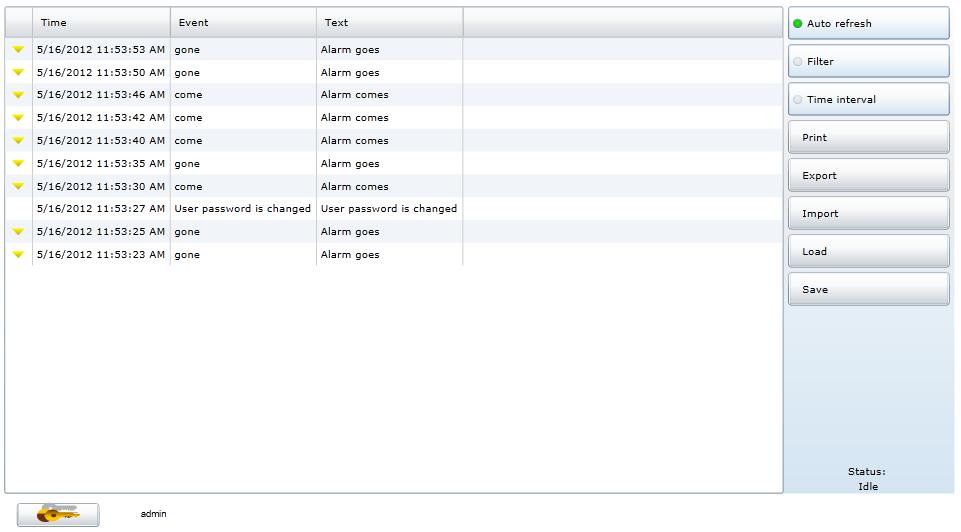This screenshot has height=532, width=961.
Task: Sort by the Text column header
Action: pos(389,22)
